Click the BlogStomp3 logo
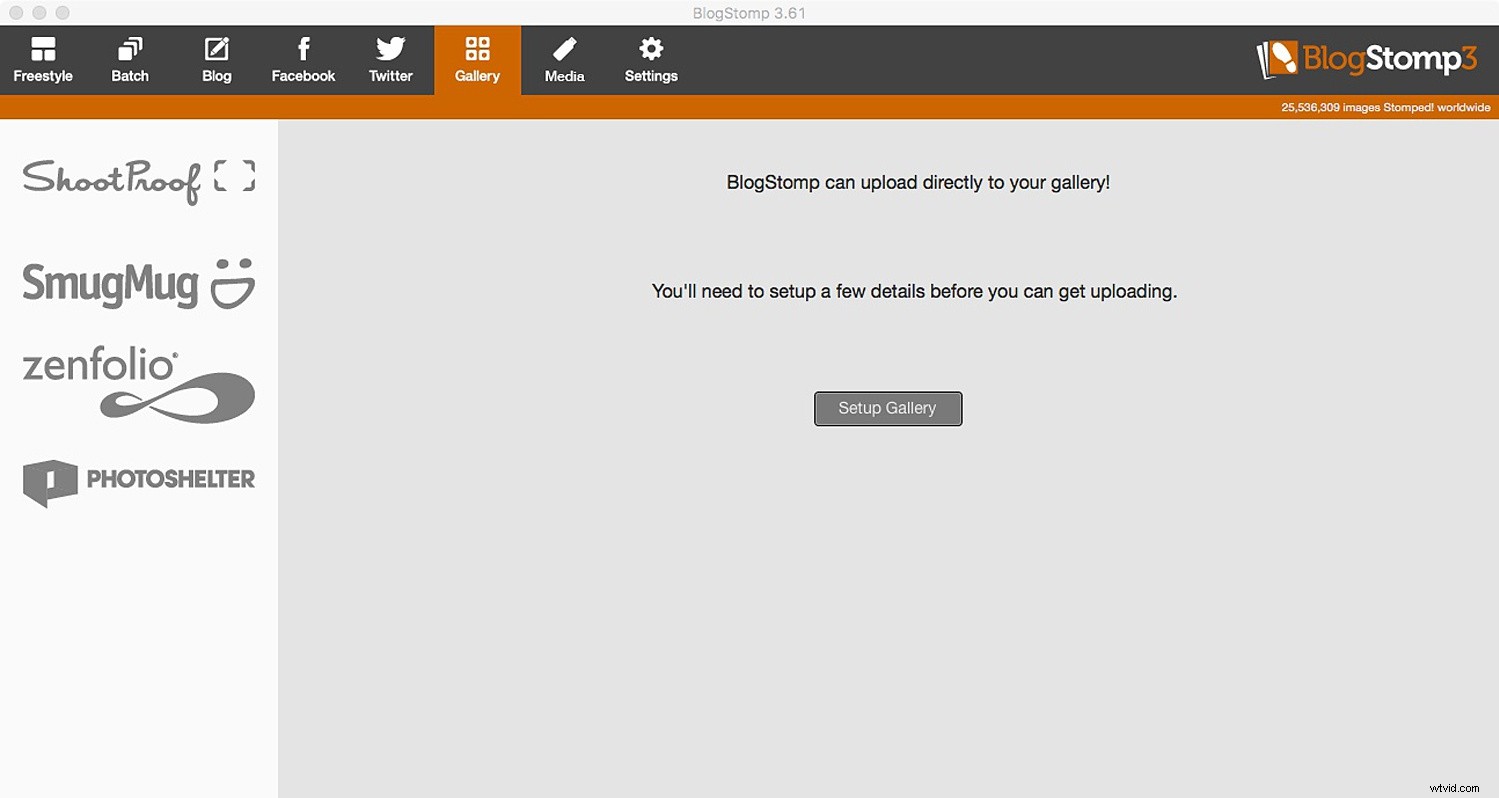Viewport: 1499px width, 798px height. (x=1367, y=59)
